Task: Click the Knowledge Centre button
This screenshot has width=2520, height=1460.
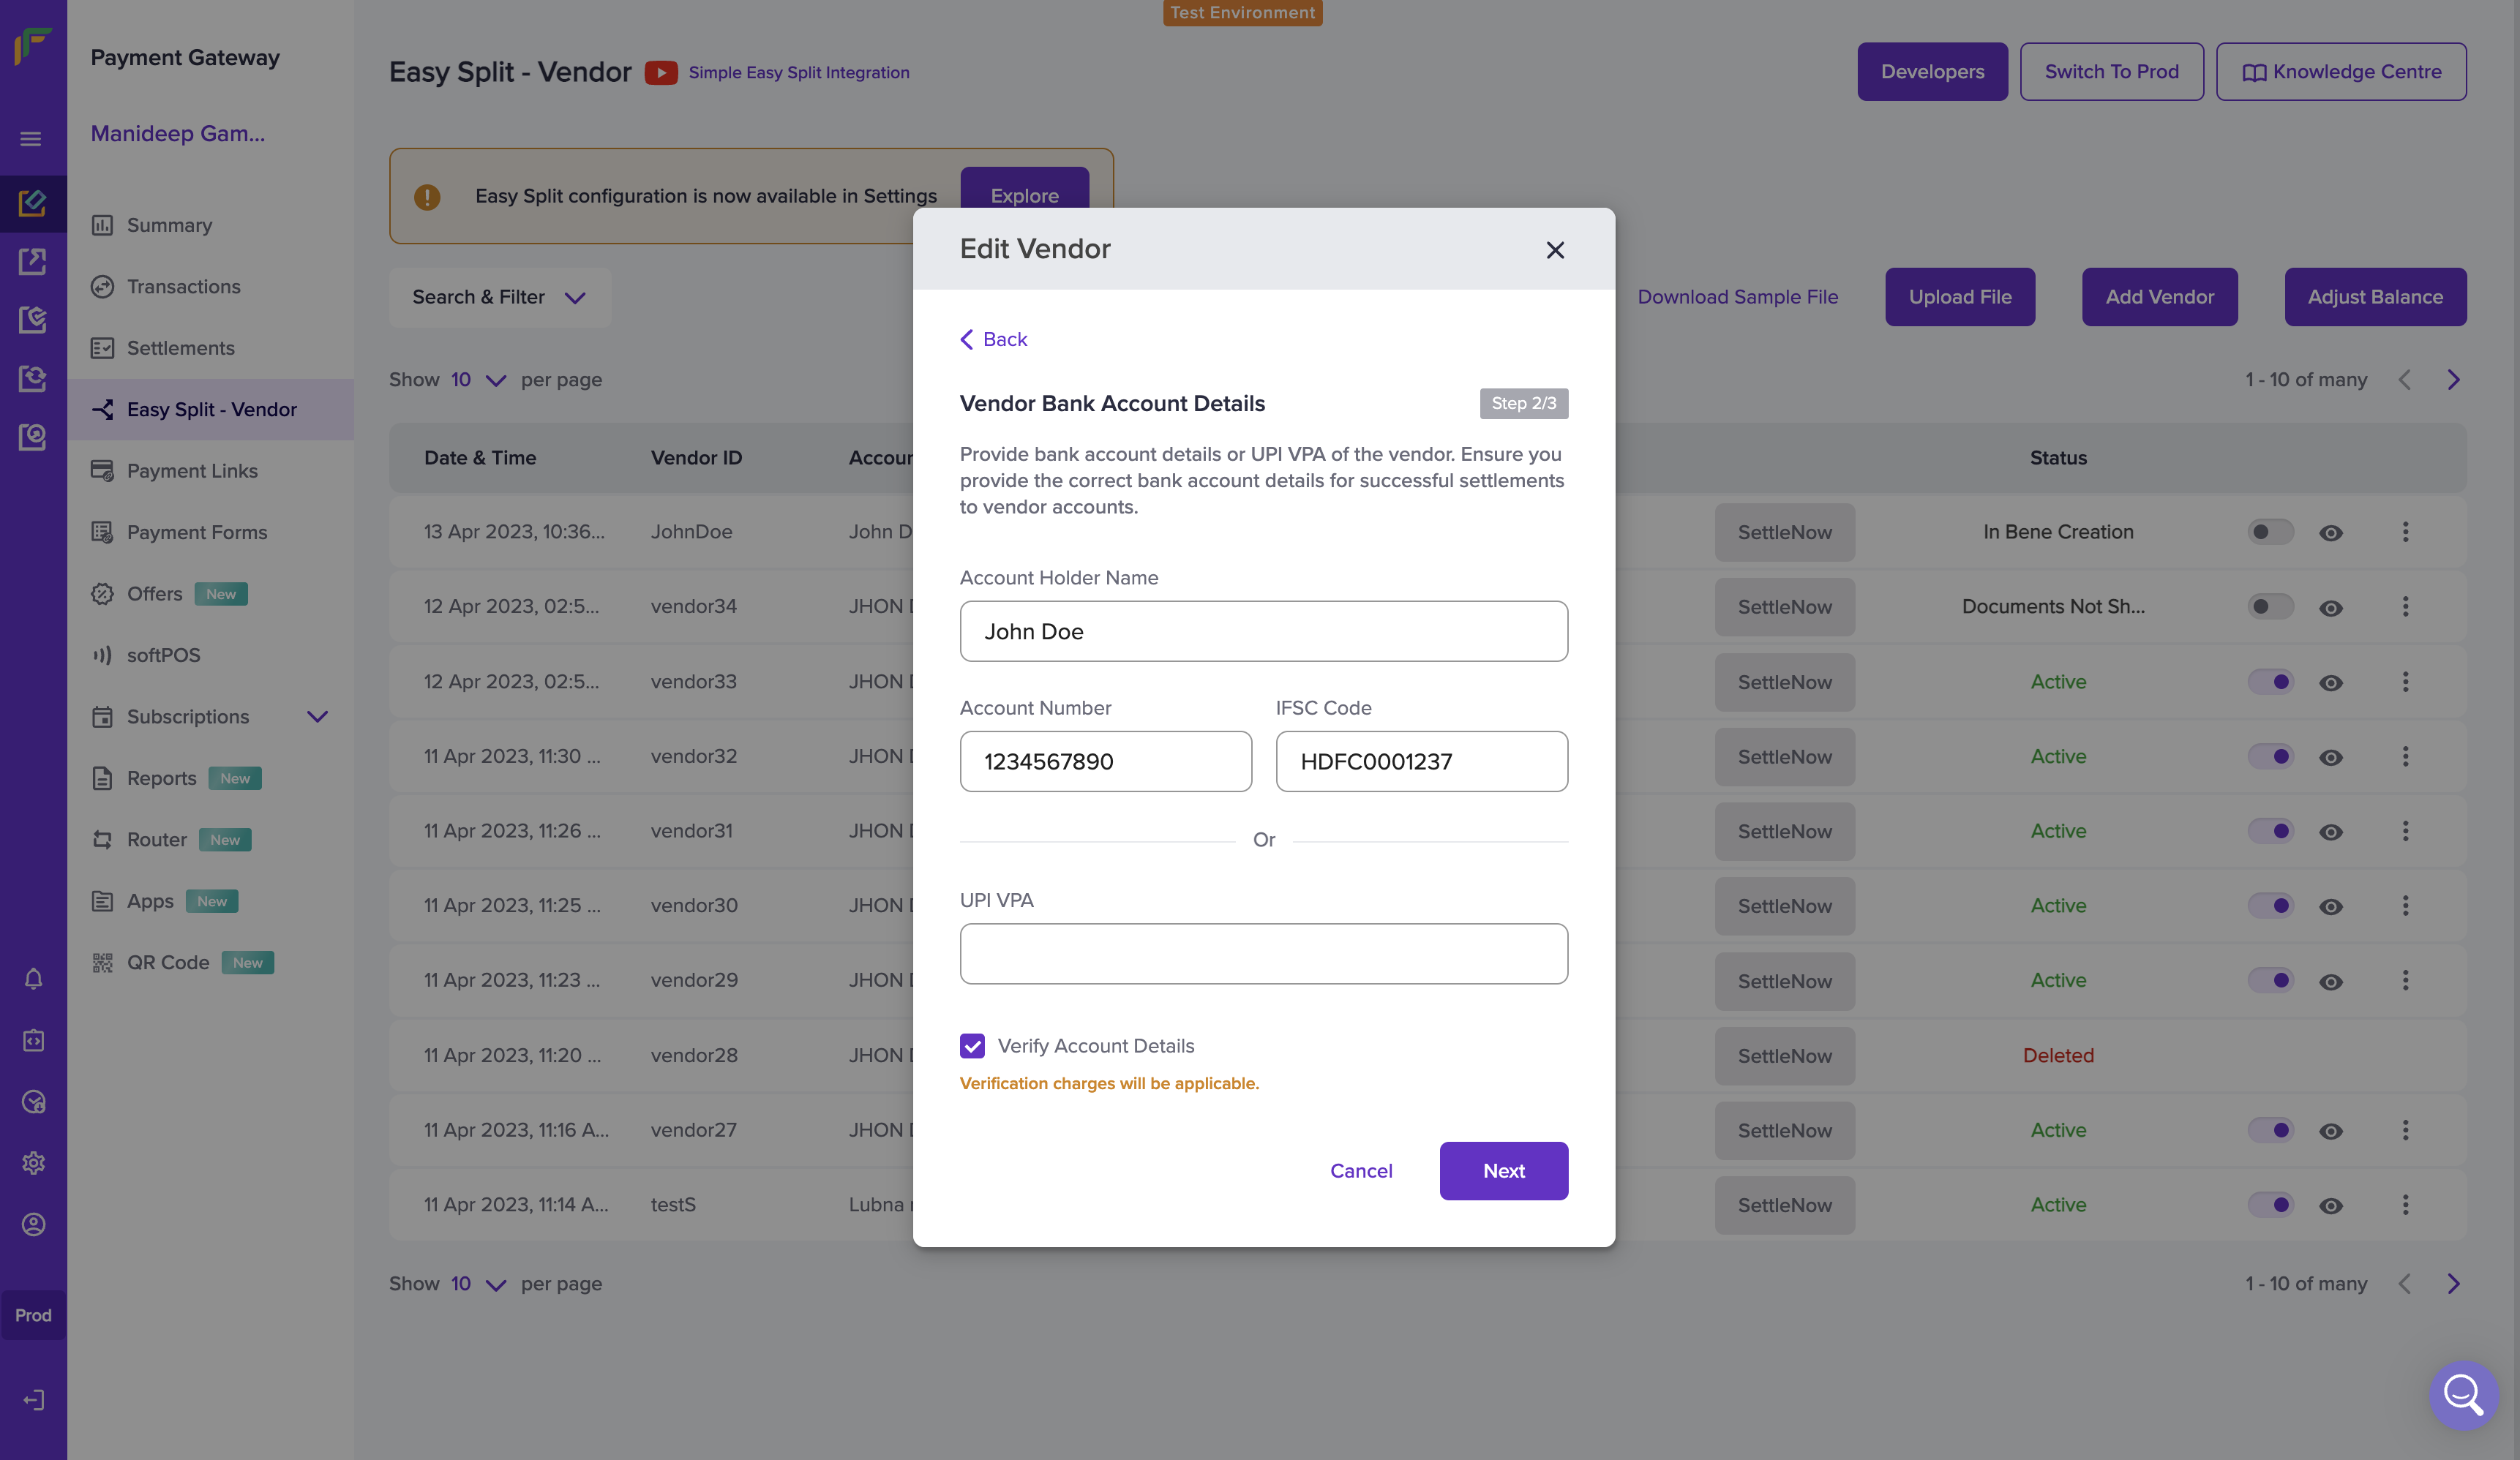Action: point(2343,71)
